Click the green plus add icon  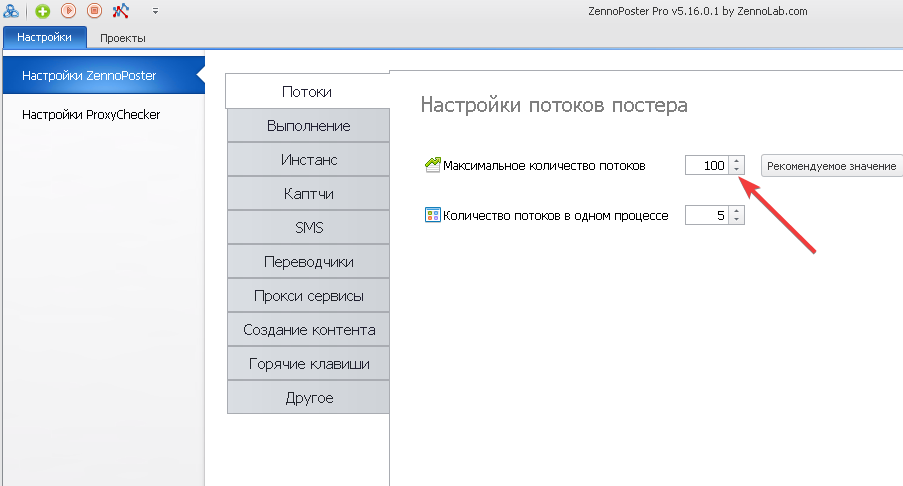43,10
